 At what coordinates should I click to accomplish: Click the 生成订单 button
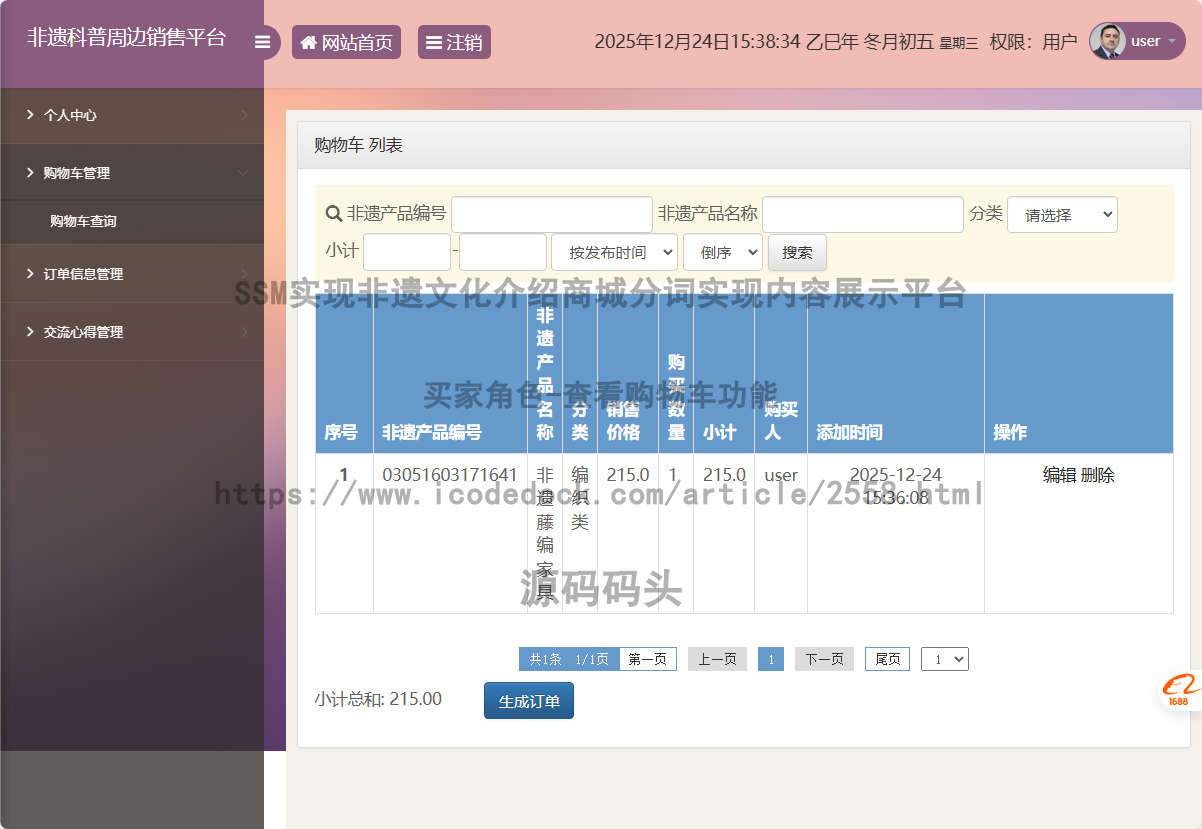click(x=528, y=701)
